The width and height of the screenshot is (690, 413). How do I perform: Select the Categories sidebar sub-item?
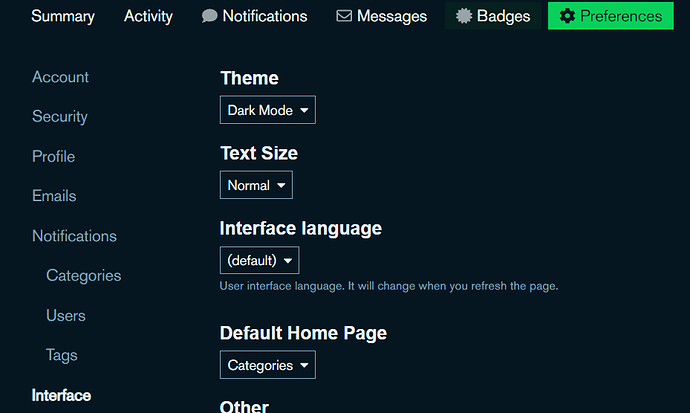(83, 275)
